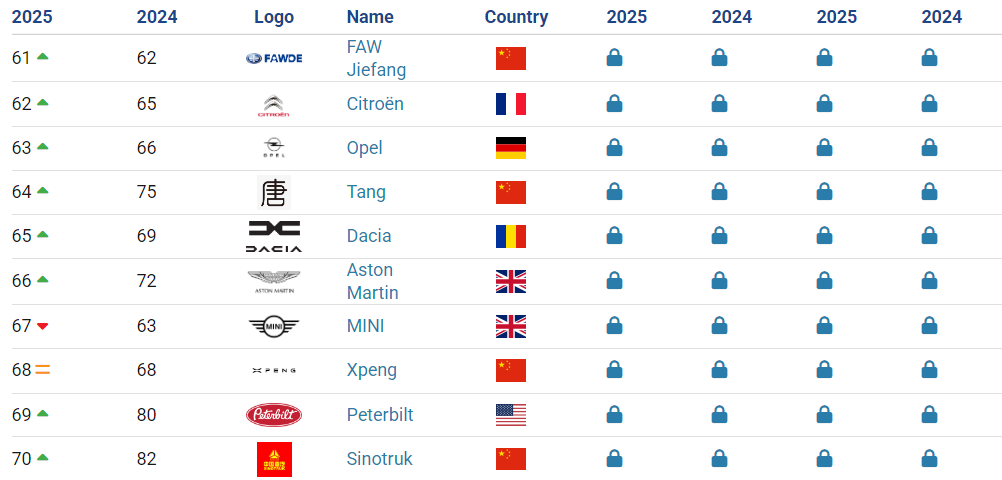The width and height of the screenshot is (1002, 480).
Task: Click the red Peterbilt oval logo
Action: click(x=274, y=415)
